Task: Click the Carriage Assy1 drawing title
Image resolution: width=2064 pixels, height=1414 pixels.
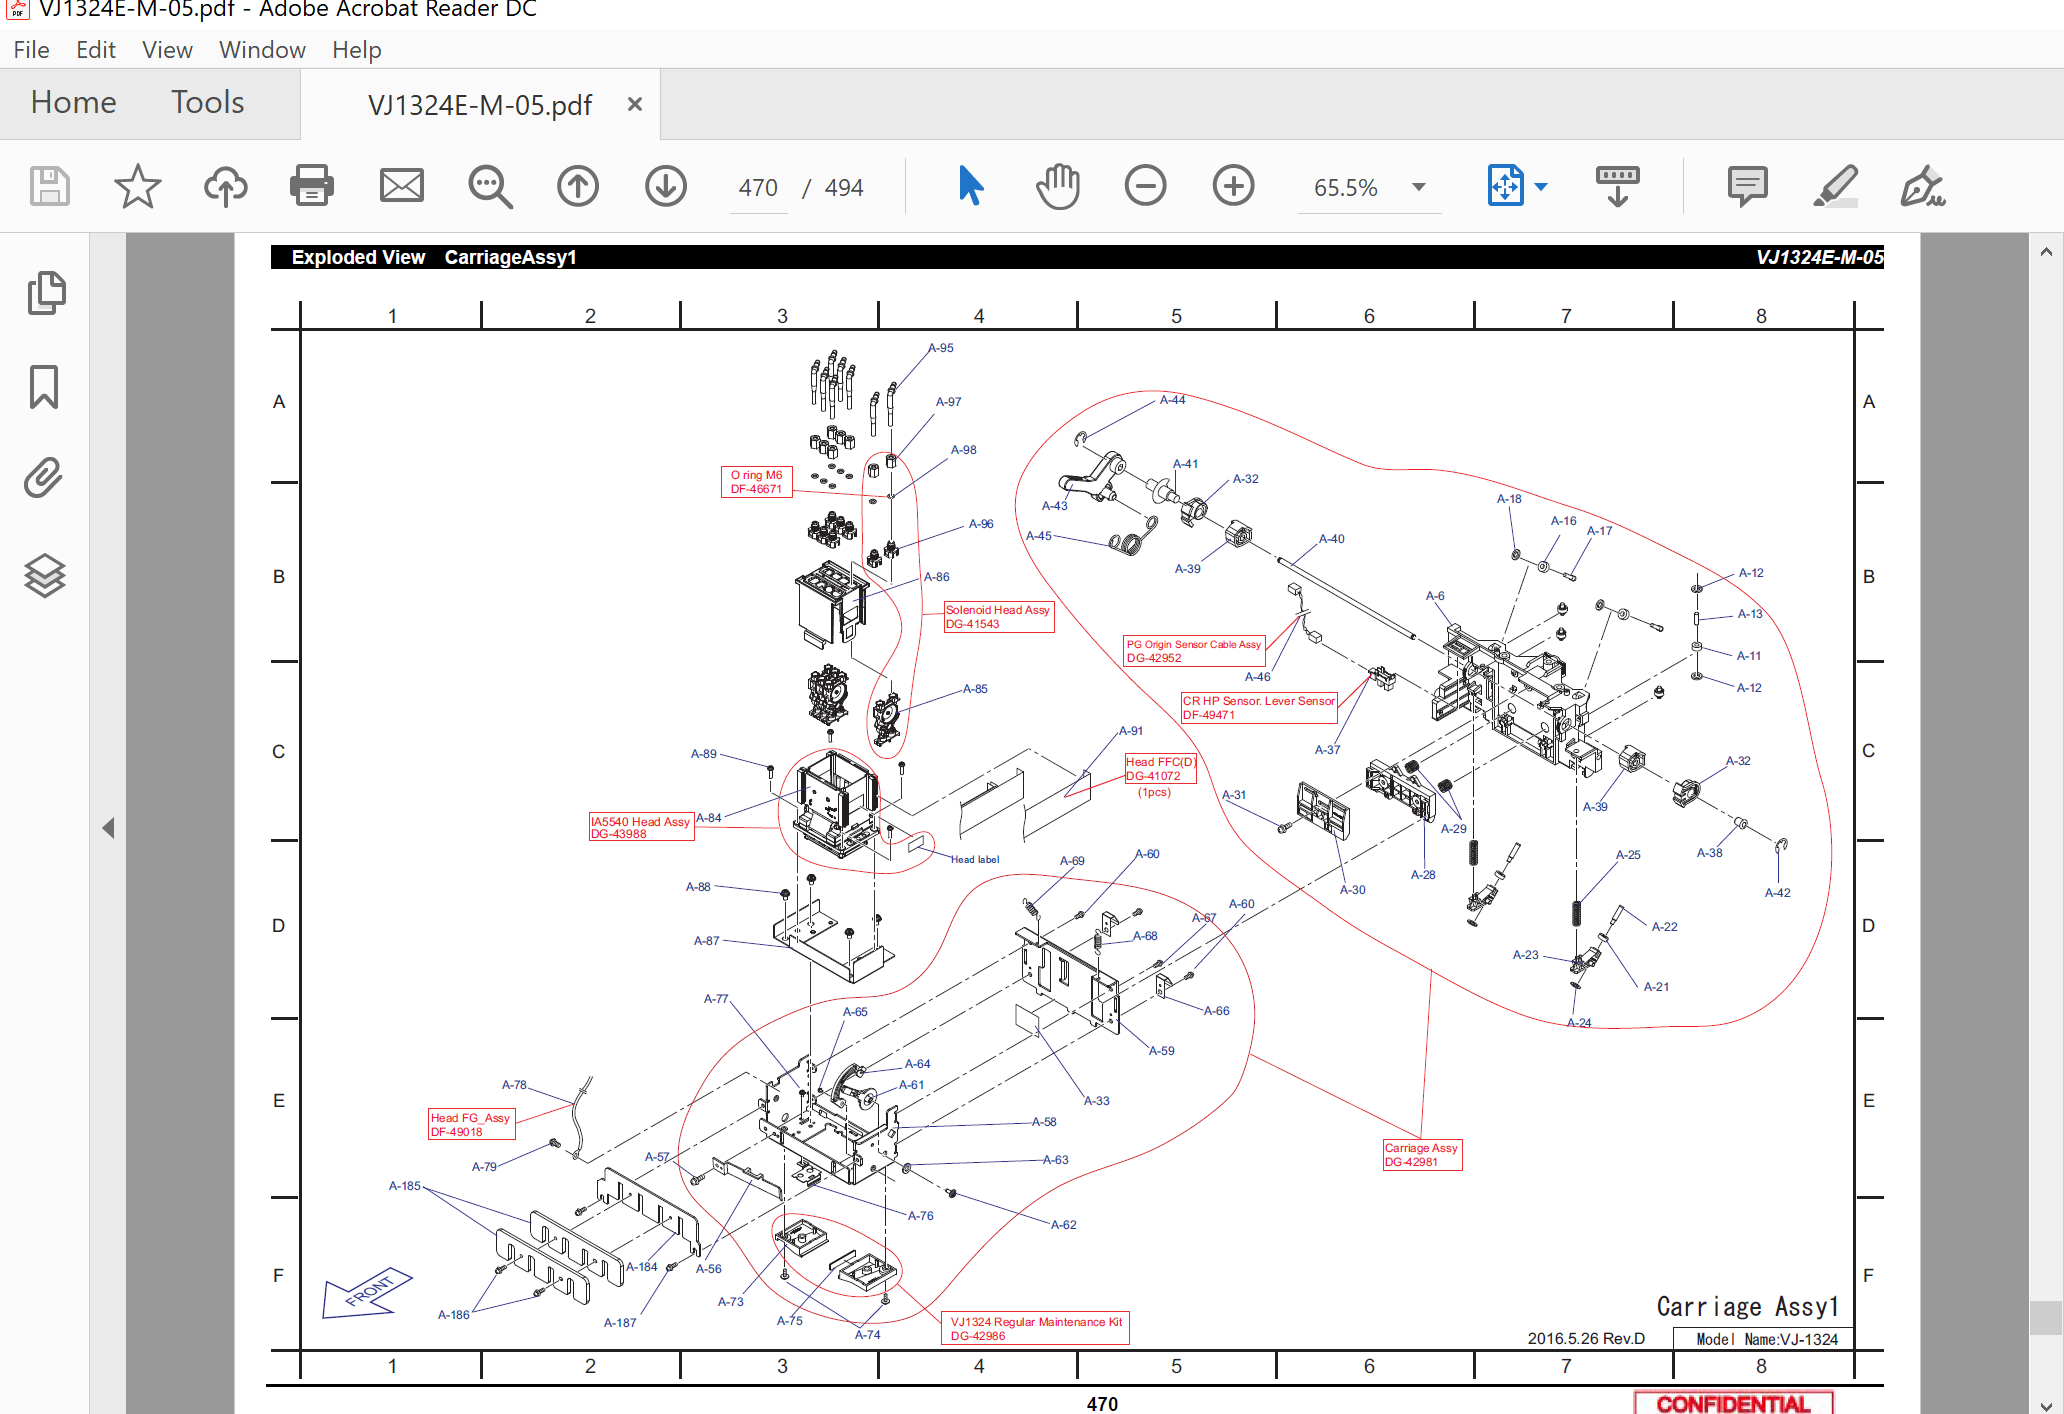Action: pos(1748,1306)
